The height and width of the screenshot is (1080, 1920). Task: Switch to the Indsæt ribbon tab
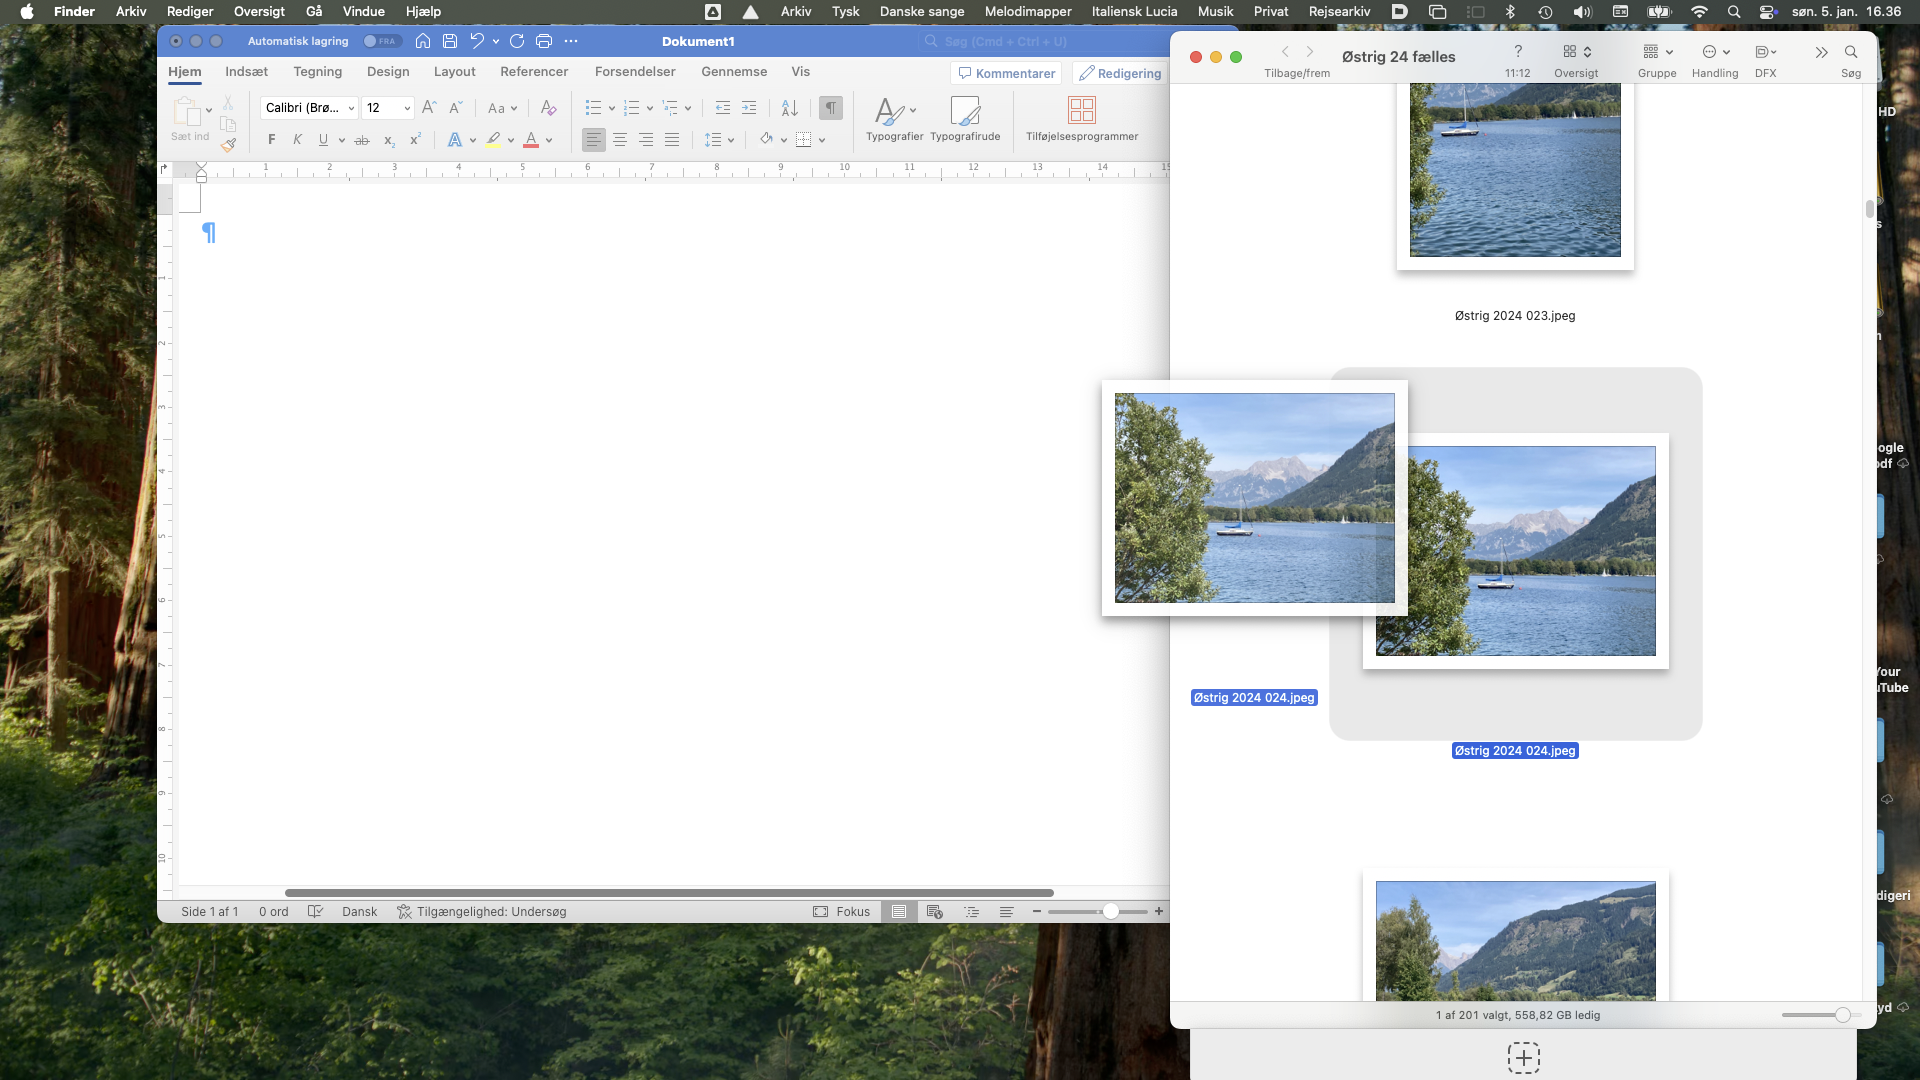tap(246, 72)
